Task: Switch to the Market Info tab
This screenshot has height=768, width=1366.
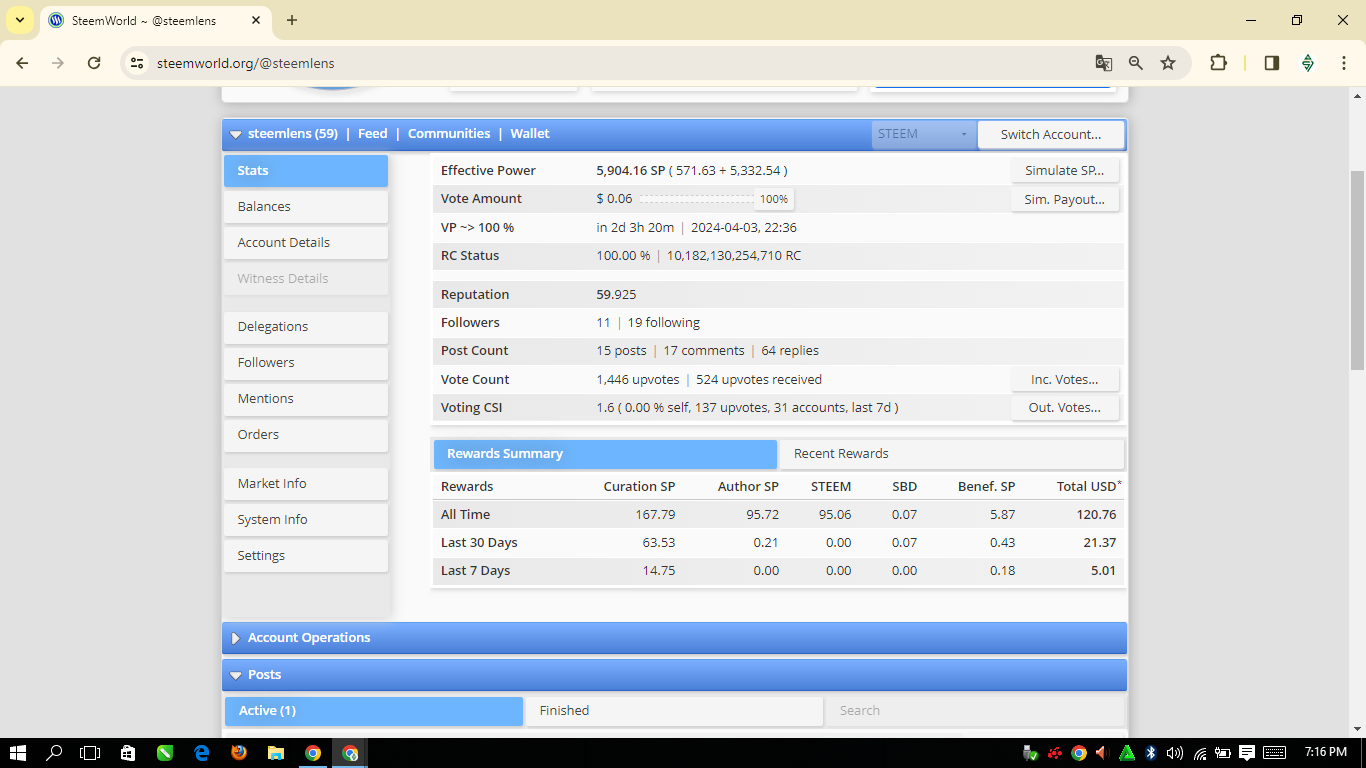Action: 306,484
